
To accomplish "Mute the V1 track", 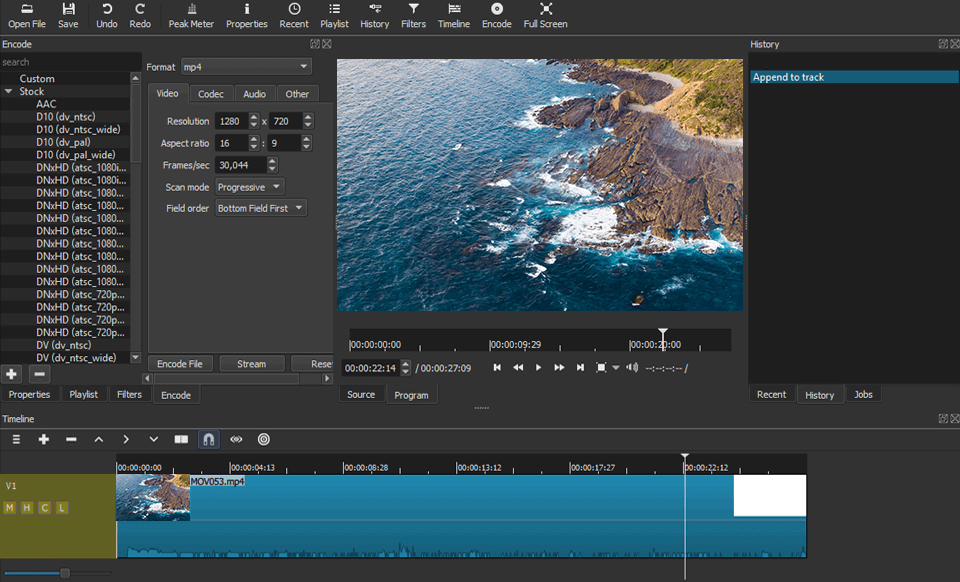I will coord(10,507).
